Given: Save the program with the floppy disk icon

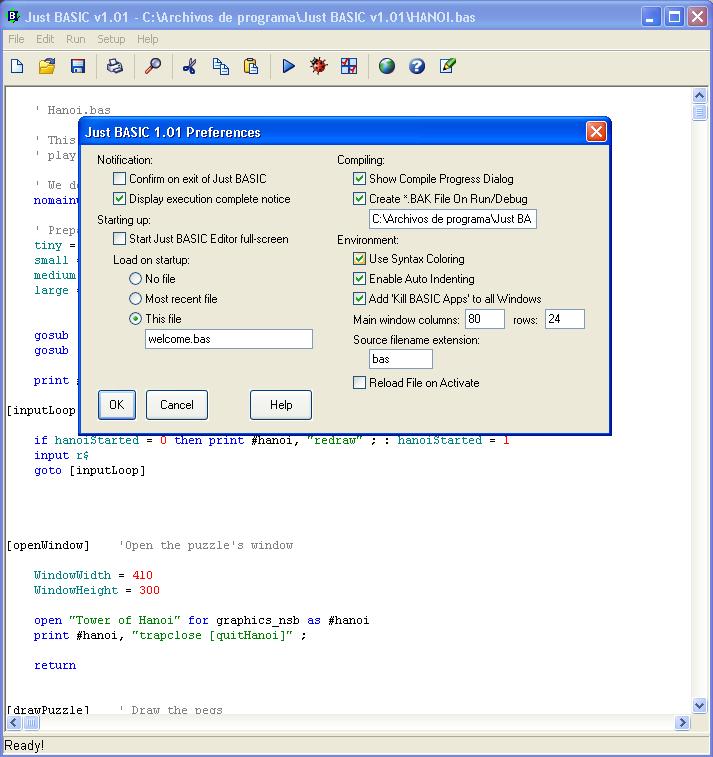Looking at the screenshot, I should [78, 66].
